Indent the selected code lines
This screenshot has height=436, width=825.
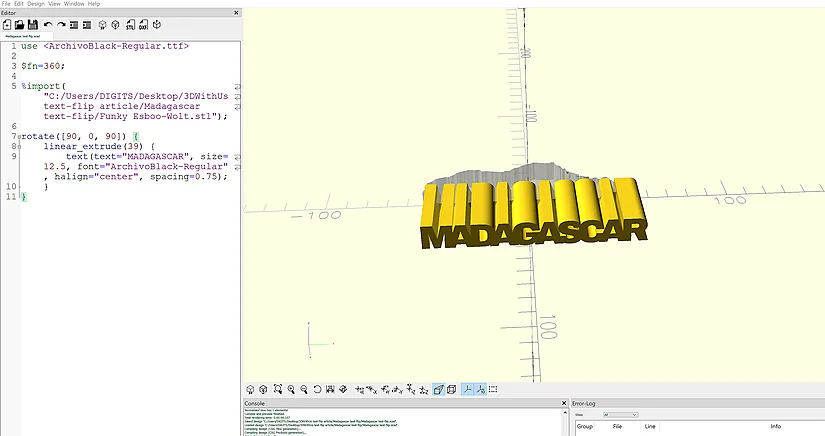(87, 25)
